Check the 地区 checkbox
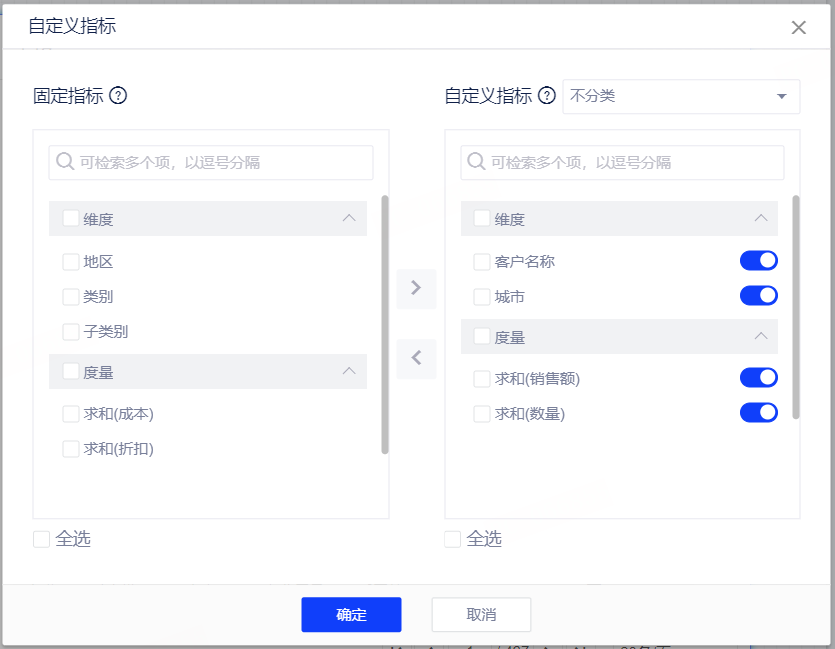The width and height of the screenshot is (835, 649). pos(71,262)
